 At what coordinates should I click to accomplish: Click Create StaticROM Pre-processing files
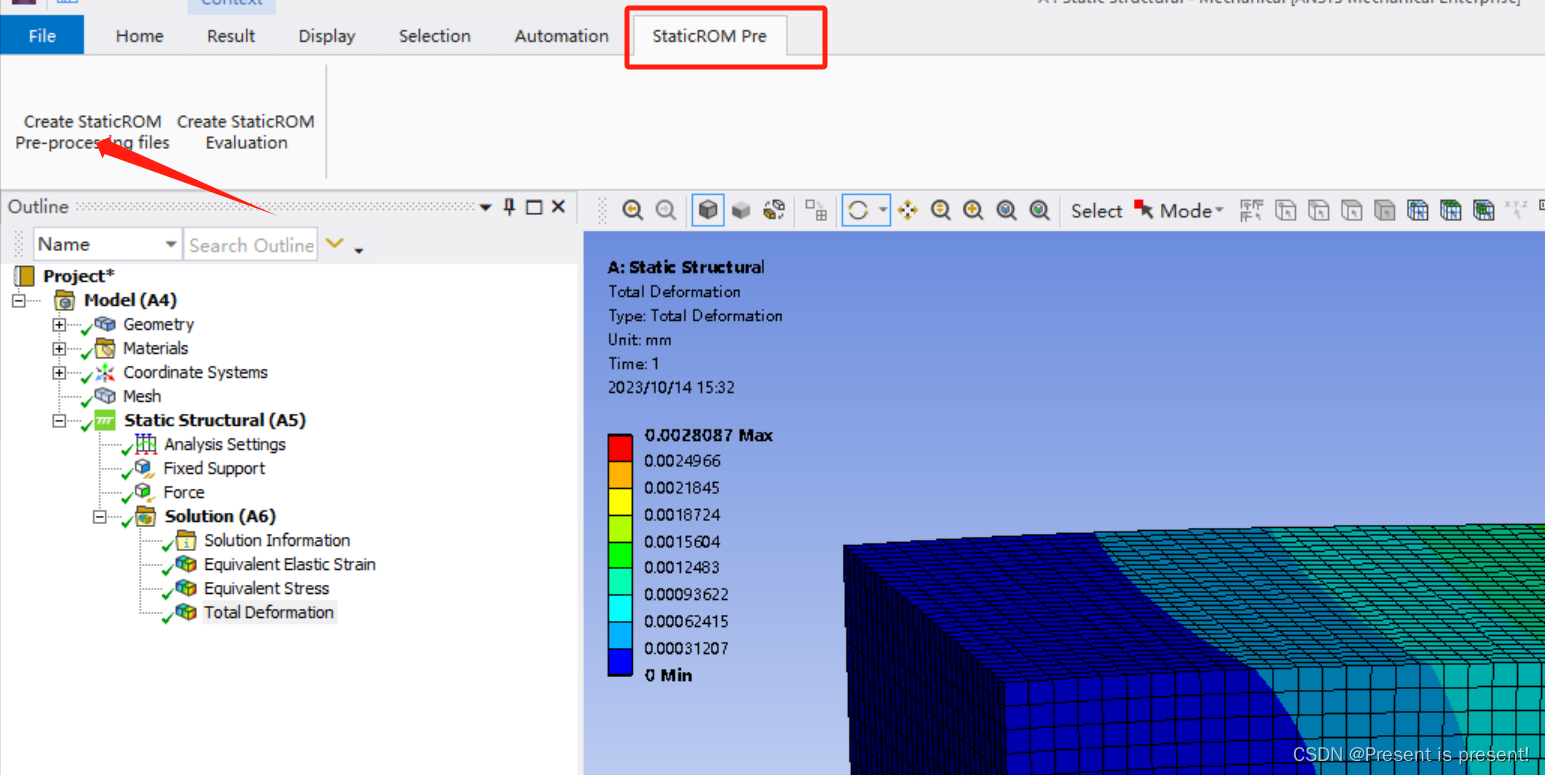coord(92,132)
